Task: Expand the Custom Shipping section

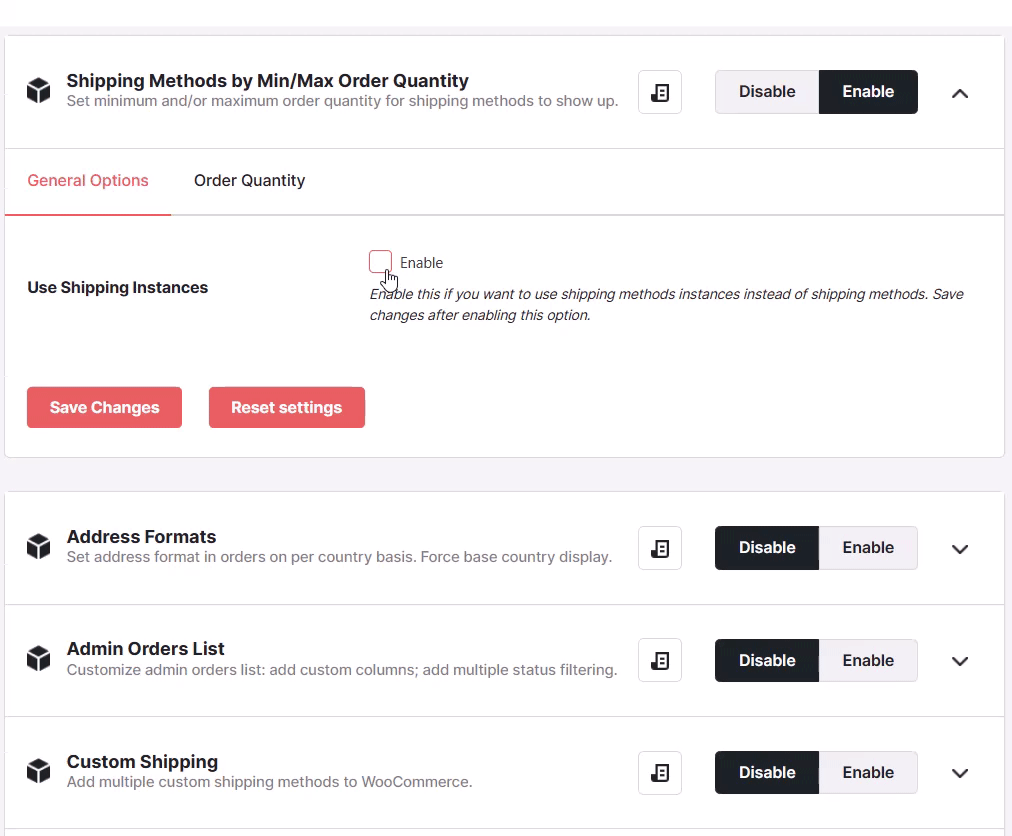Action: 960,773
